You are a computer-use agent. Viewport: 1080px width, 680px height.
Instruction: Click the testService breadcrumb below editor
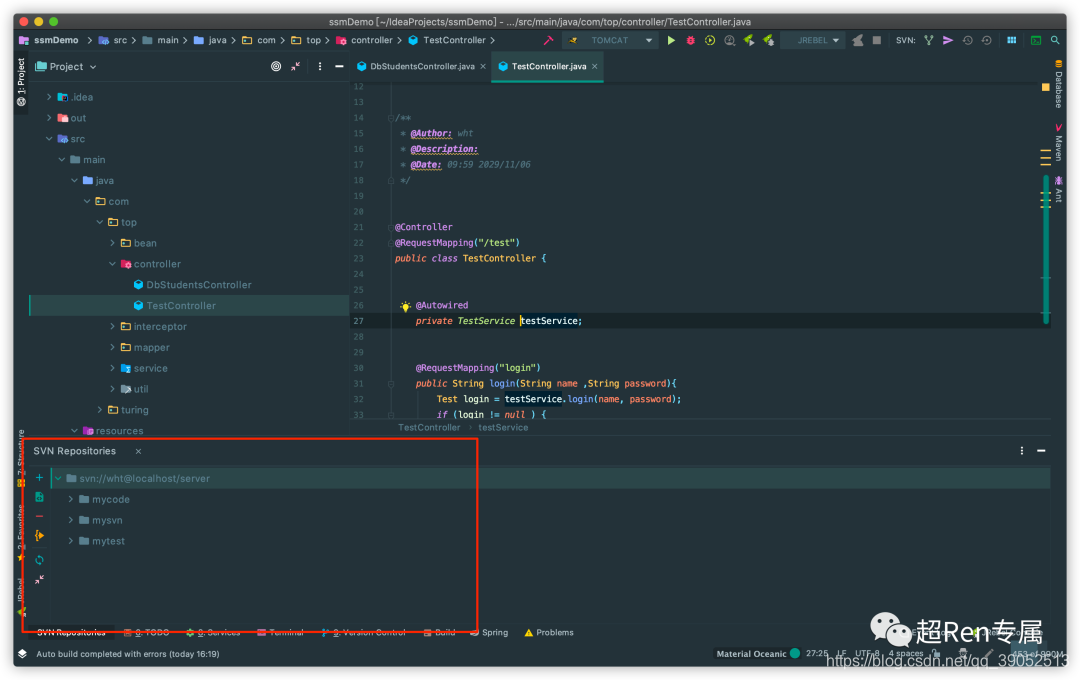[x=503, y=428]
